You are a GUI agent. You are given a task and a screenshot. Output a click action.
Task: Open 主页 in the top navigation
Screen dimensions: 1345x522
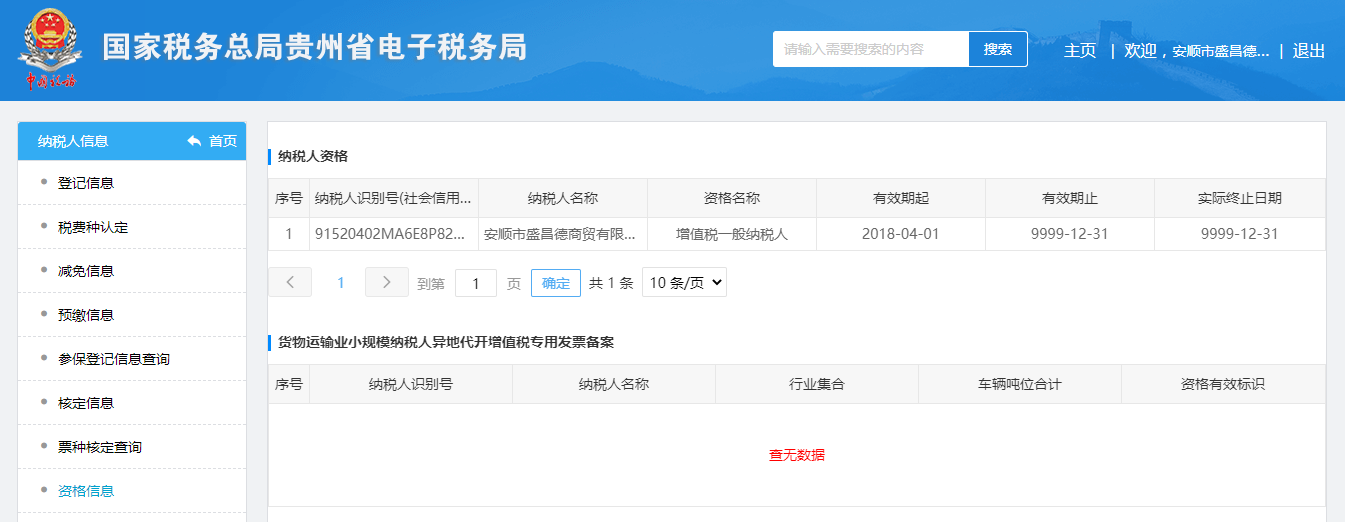click(x=1080, y=51)
